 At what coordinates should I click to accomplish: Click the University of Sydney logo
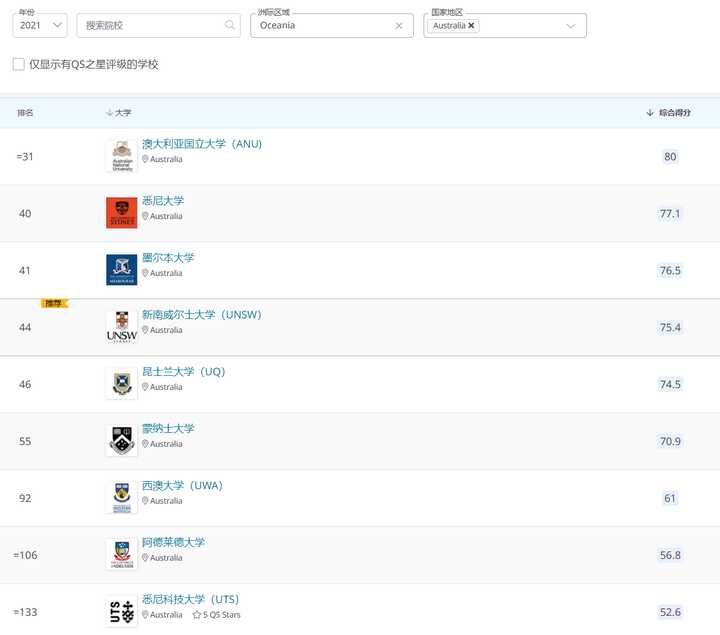122,213
